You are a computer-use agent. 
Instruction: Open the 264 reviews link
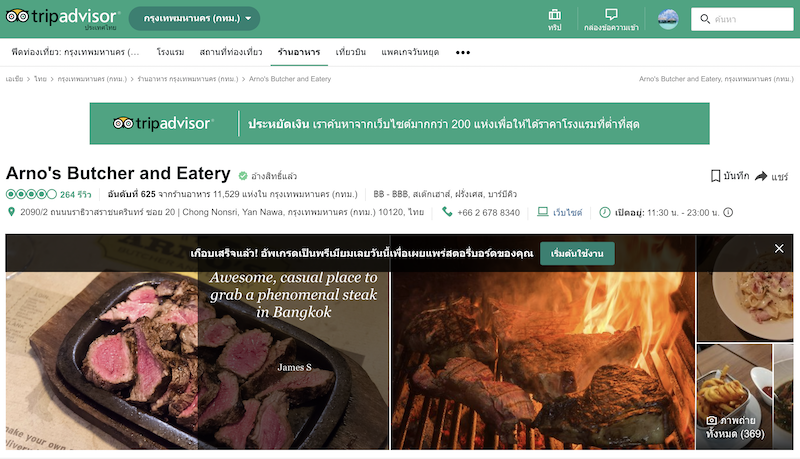pos(76,194)
